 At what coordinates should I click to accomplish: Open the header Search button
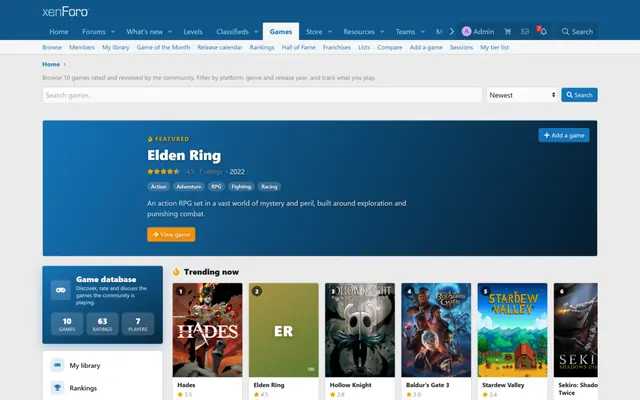(x=577, y=31)
